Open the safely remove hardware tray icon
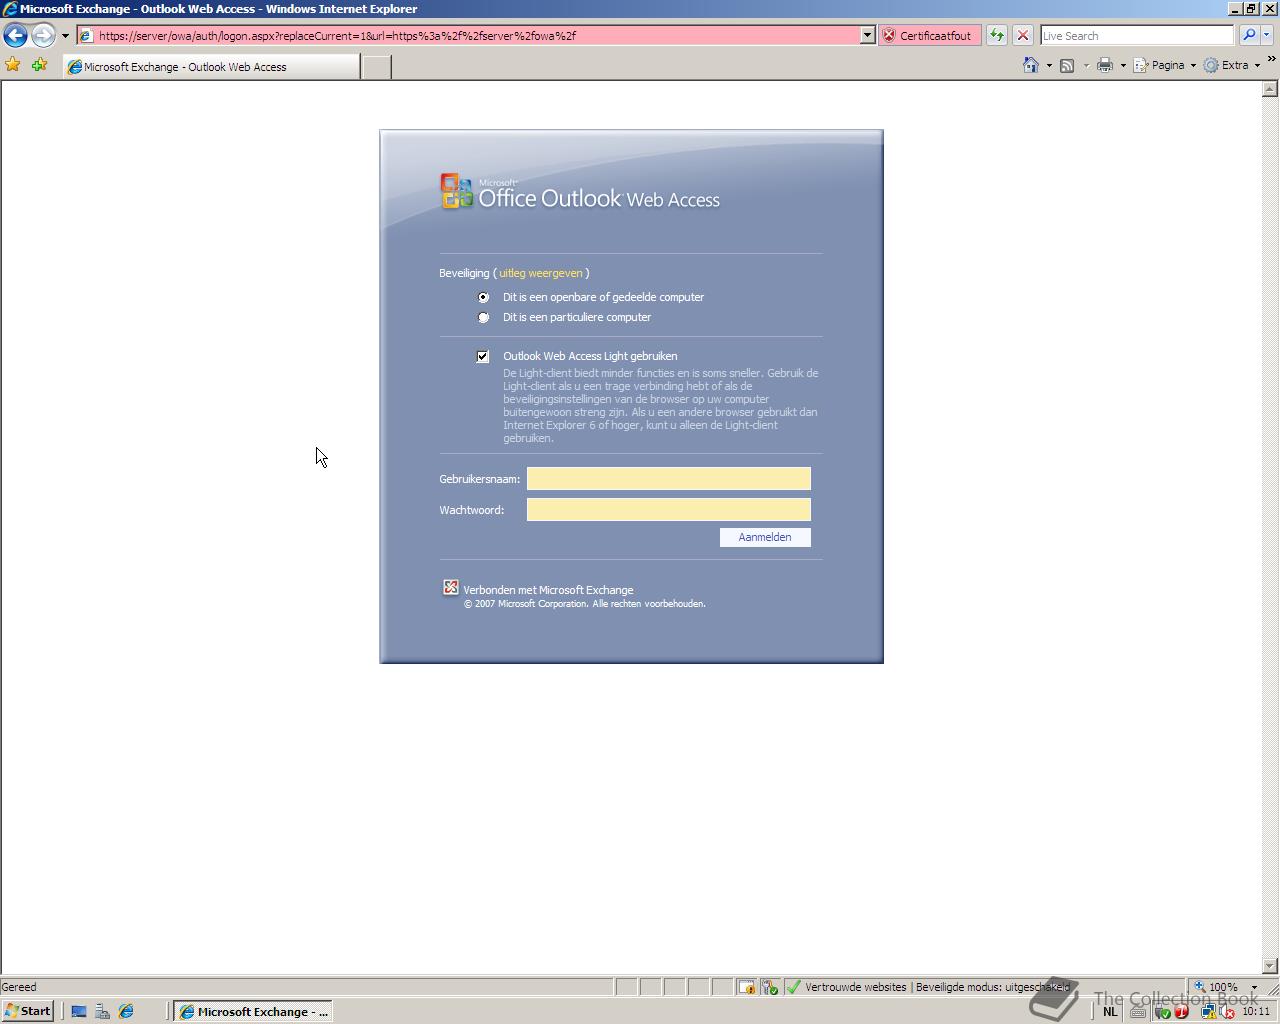 tap(1162, 1012)
